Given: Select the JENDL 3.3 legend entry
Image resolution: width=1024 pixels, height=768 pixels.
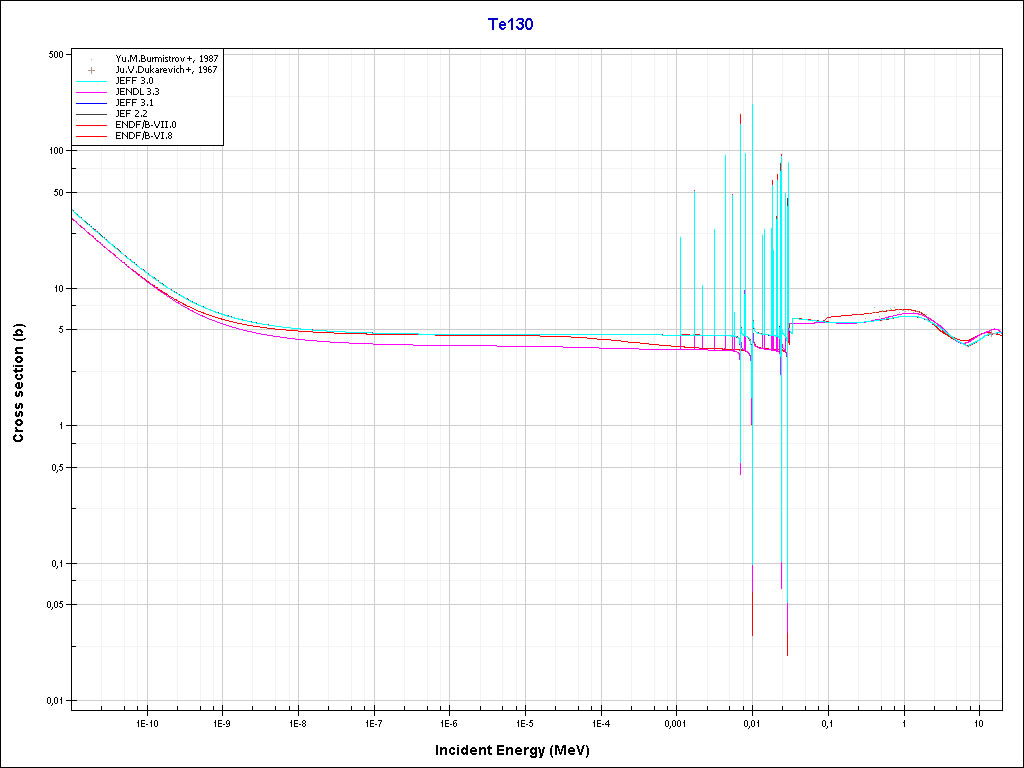Looking at the screenshot, I should [138, 92].
